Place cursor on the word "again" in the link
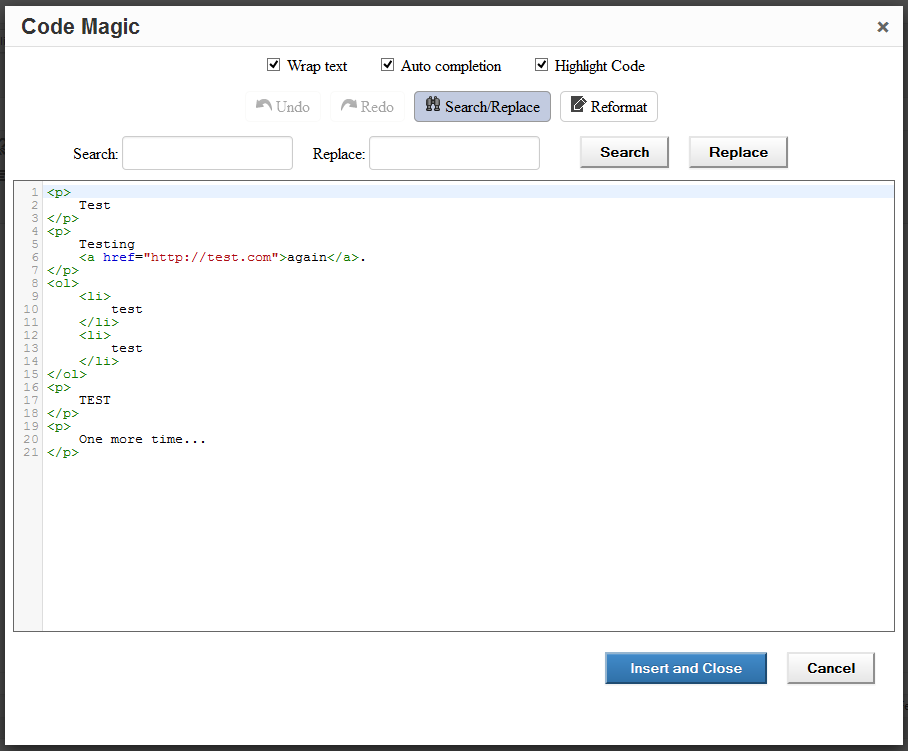Viewport: 908px width, 751px height. point(306,257)
